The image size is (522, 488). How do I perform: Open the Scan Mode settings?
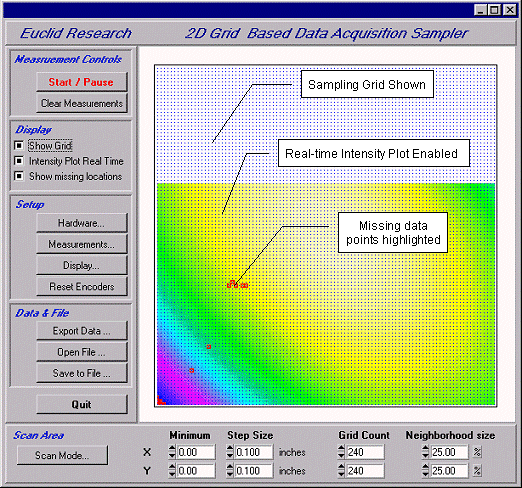point(62,455)
